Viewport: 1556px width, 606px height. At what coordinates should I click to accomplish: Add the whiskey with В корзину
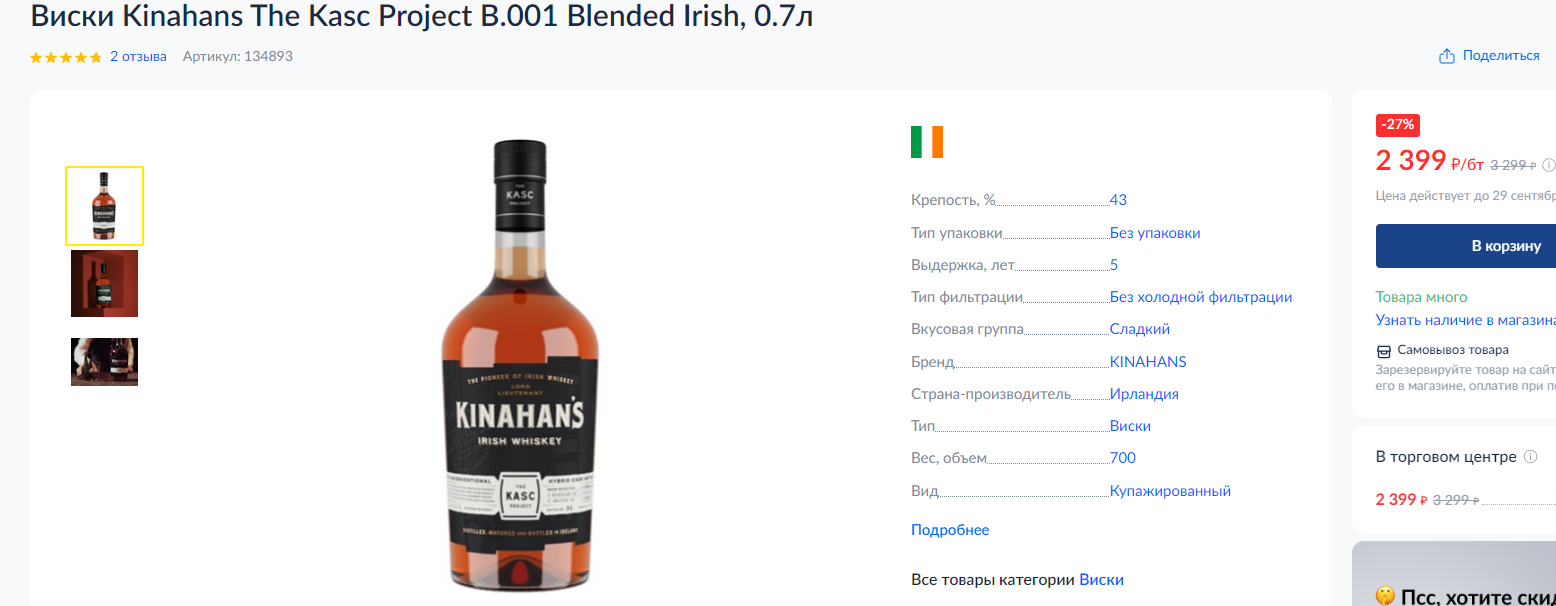(1466, 246)
